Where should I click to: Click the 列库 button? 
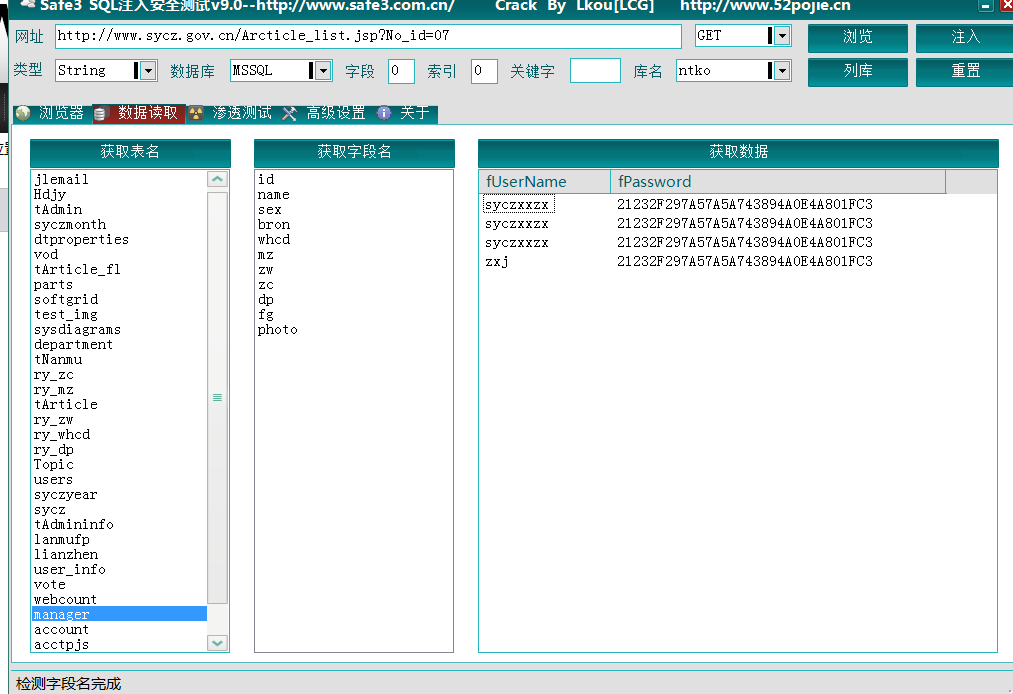pos(857,71)
